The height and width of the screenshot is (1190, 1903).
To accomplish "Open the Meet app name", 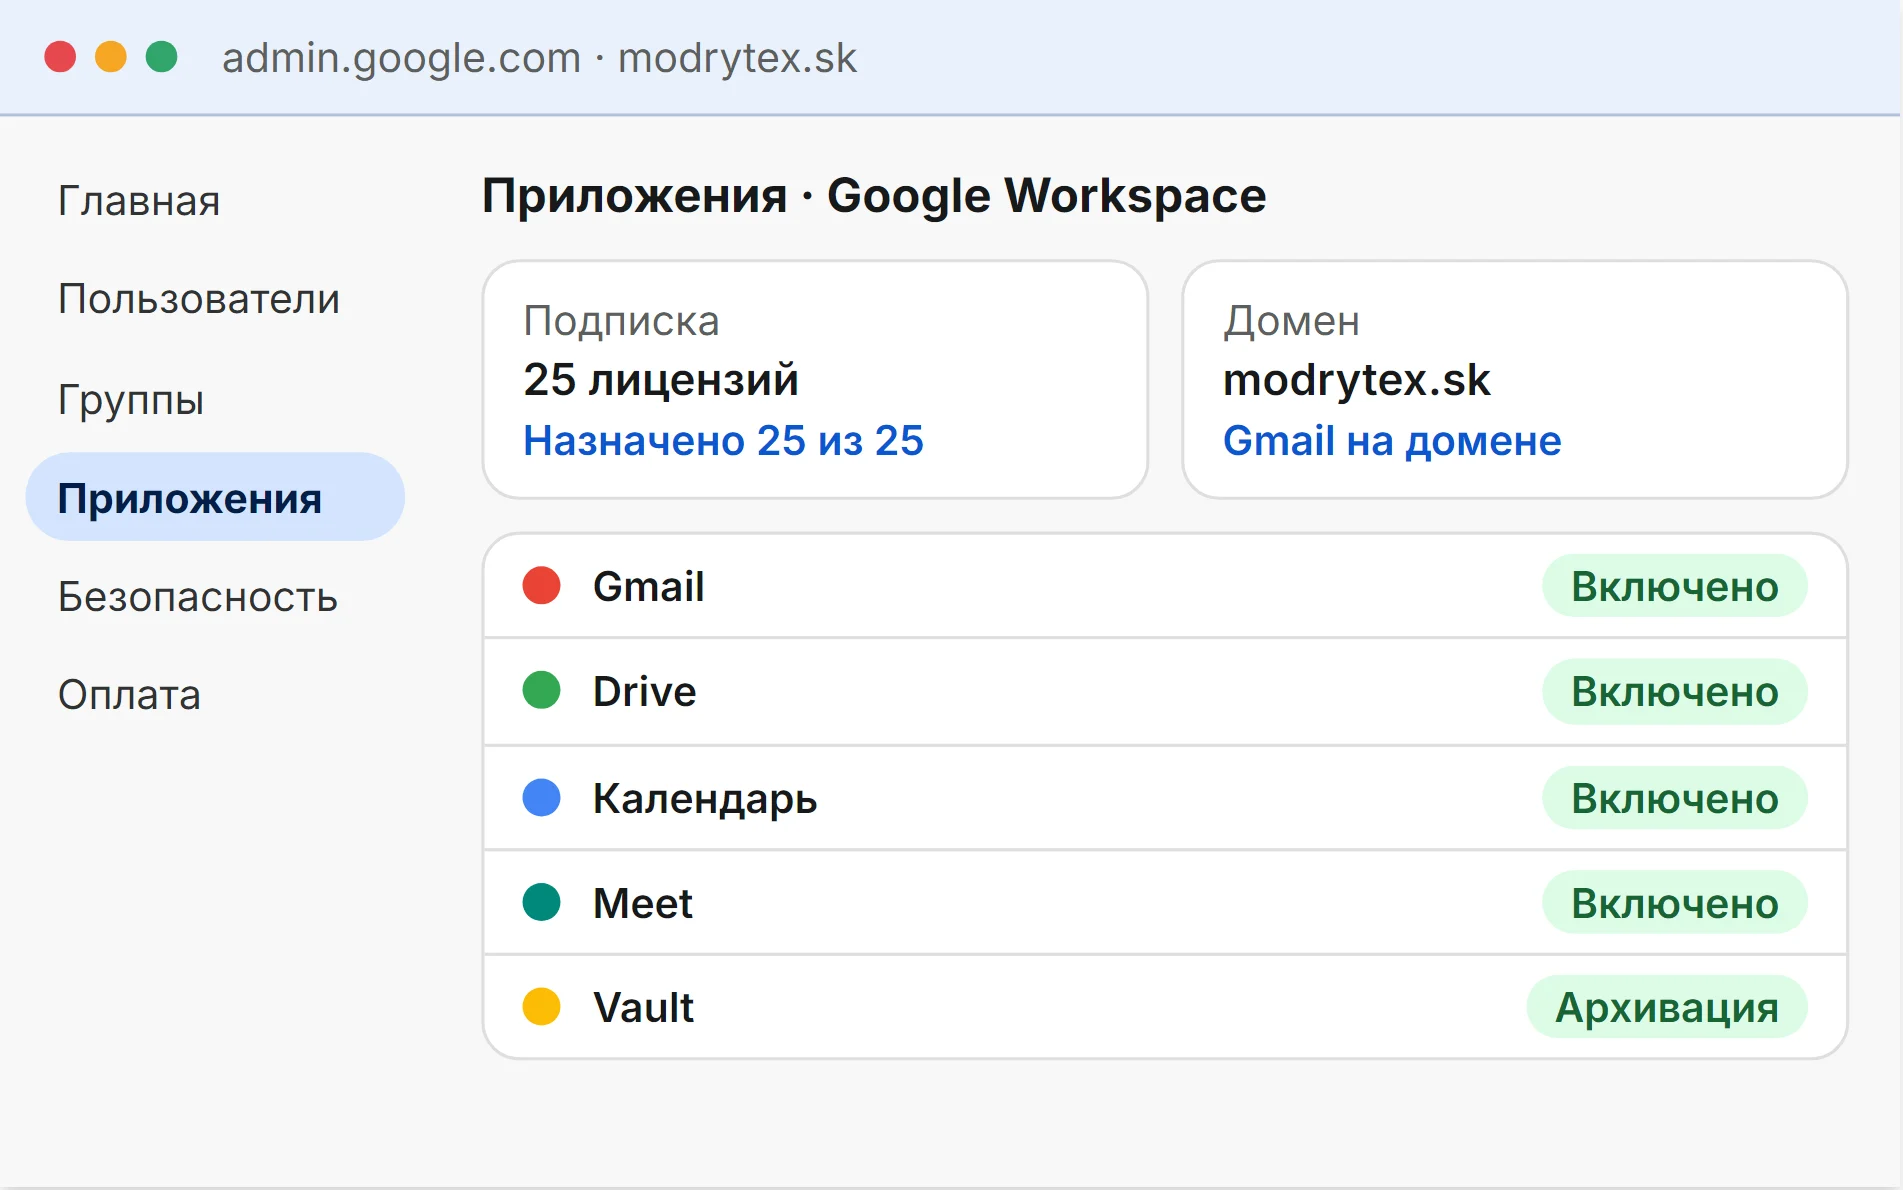I will (x=642, y=903).
